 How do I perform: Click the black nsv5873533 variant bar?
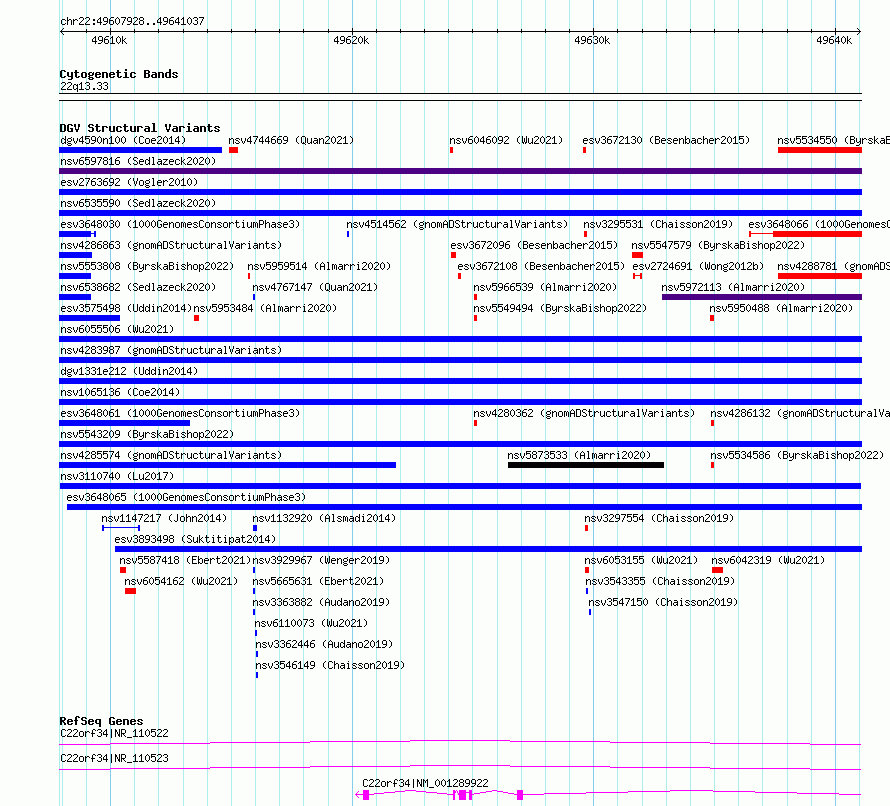[x=586, y=465]
